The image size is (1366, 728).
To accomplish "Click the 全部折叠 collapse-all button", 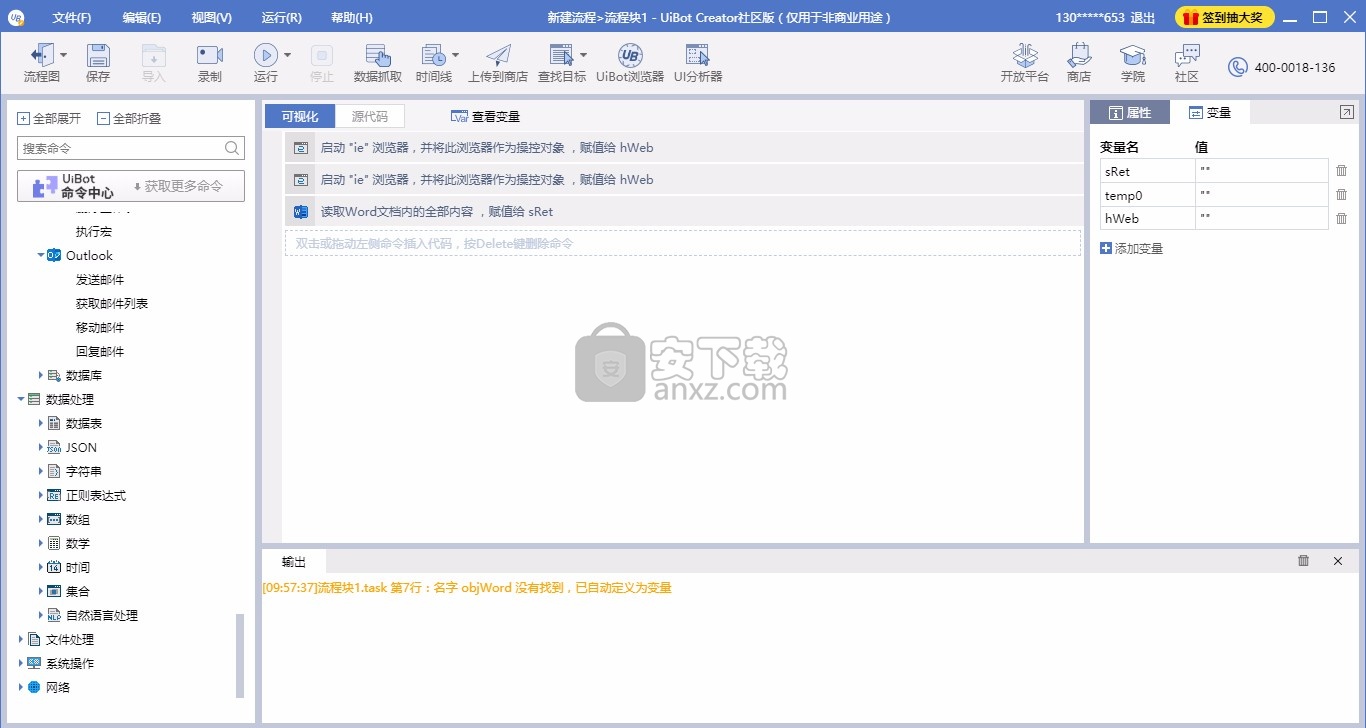I will click(x=129, y=118).
